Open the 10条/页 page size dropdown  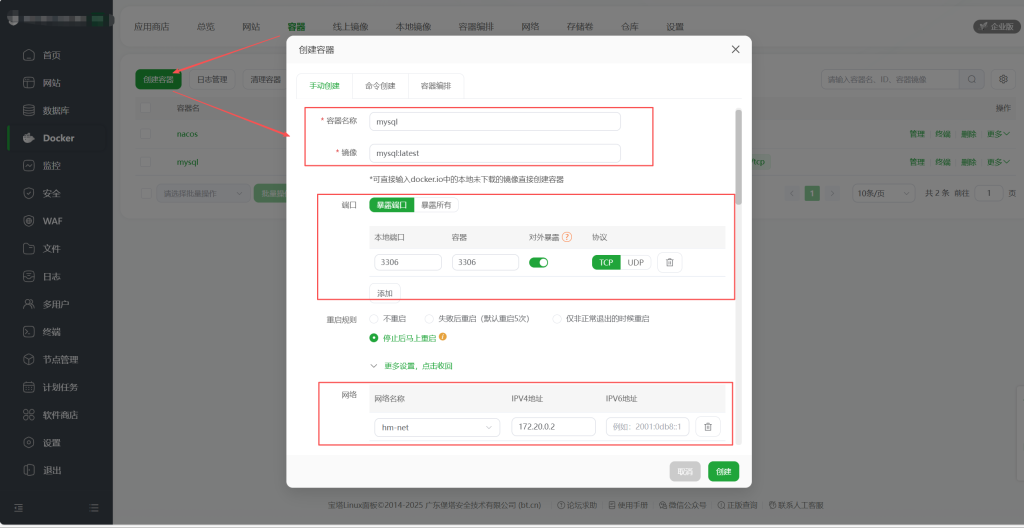[882, 193]
